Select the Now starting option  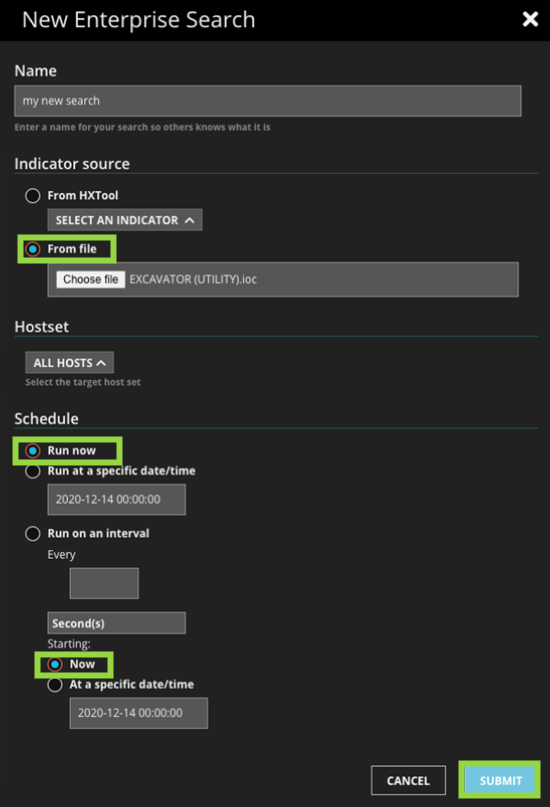[x=55, y=664]
